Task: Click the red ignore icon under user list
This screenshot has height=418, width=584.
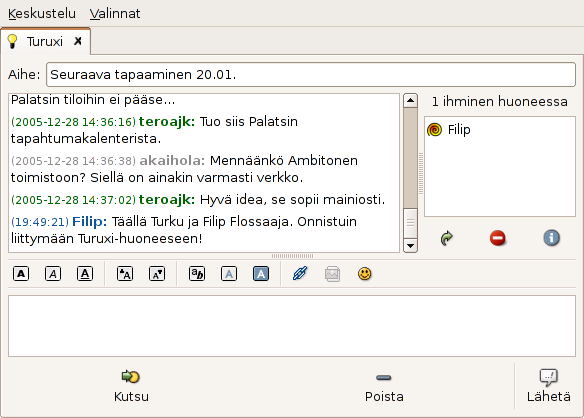Action: point(498,238)
